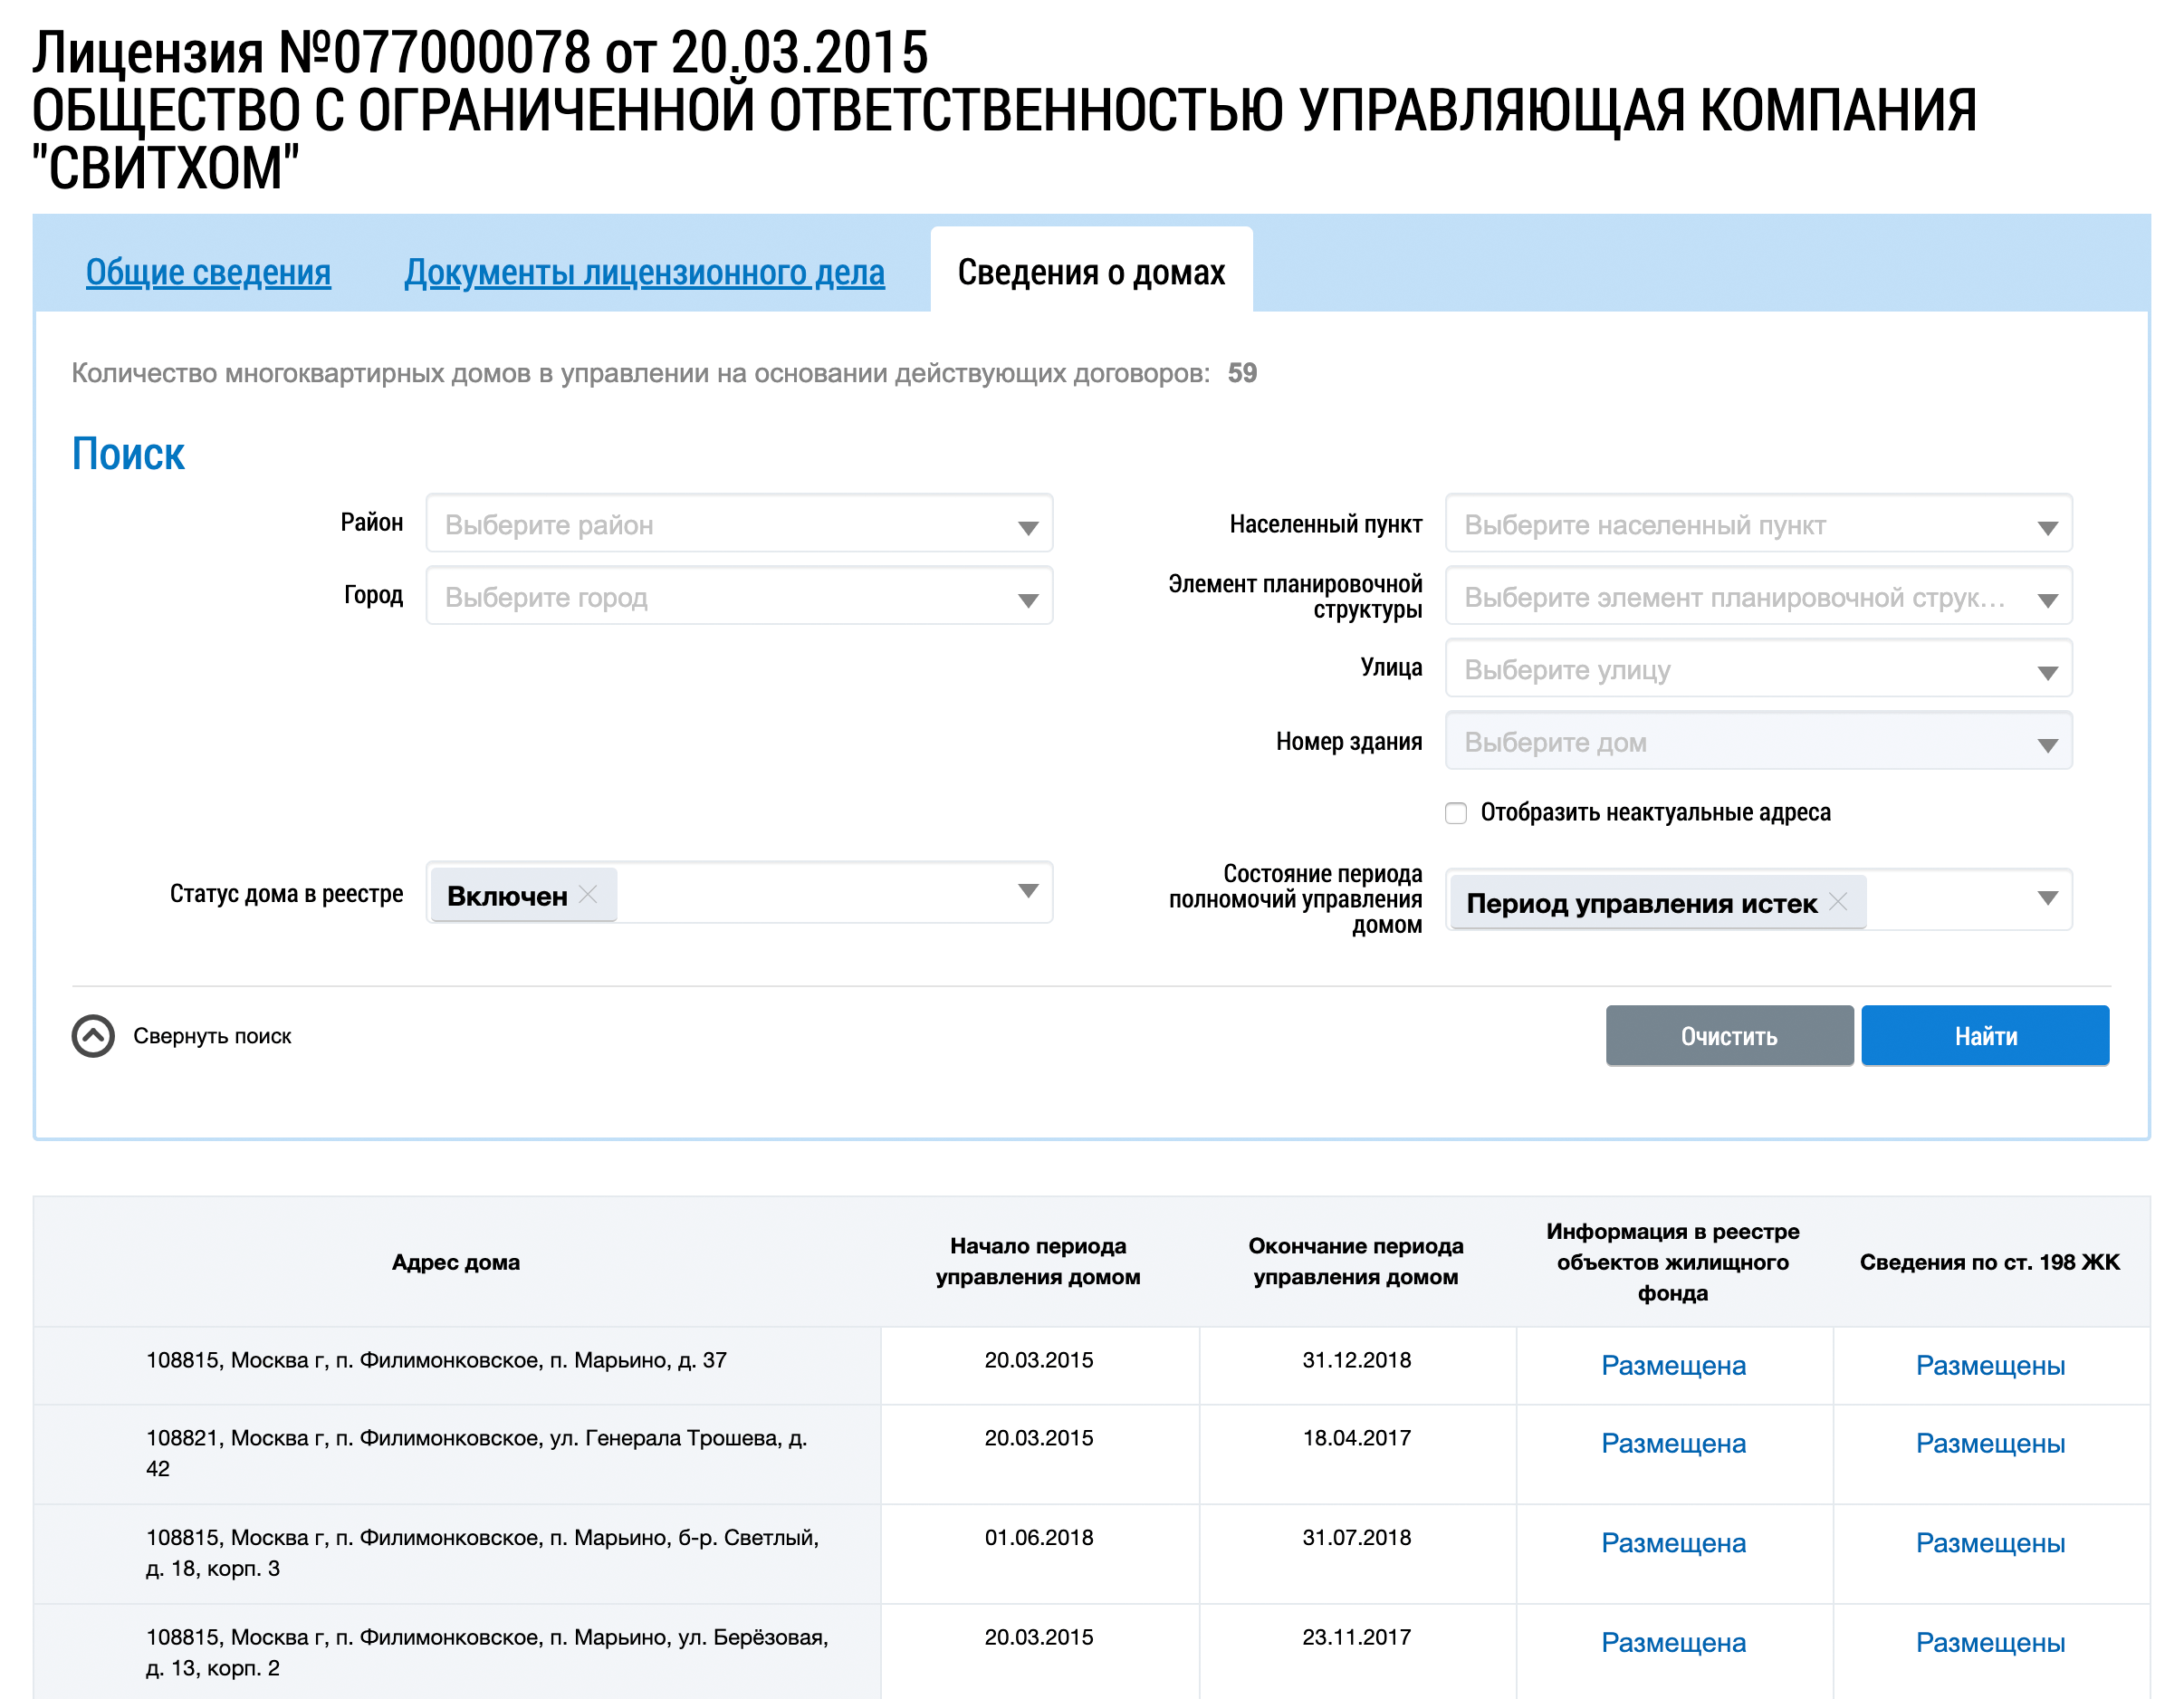Open Размещены link for Генерала Трошева row

click(x=1990, y=1443)
